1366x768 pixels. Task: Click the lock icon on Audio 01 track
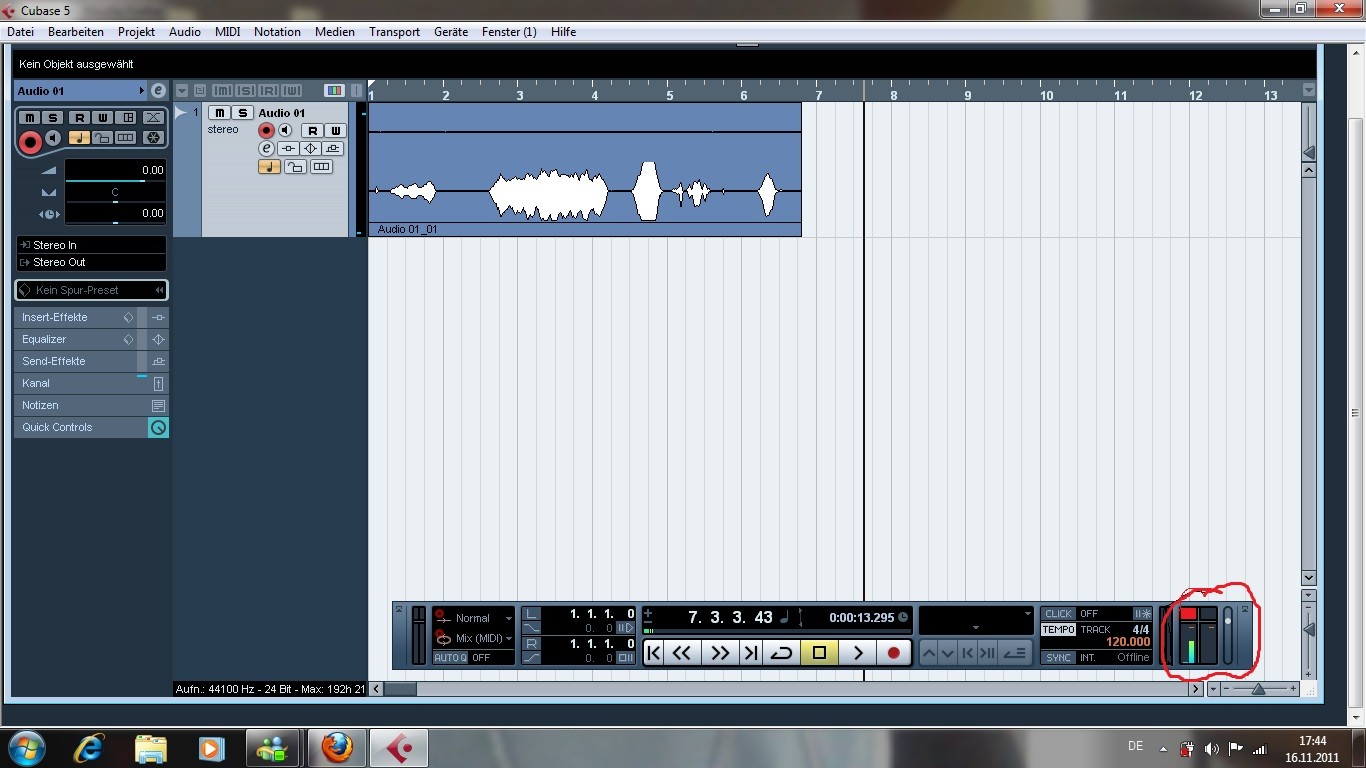[x=295, y=167]
